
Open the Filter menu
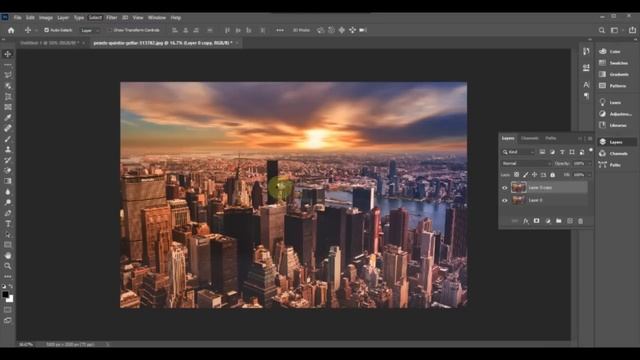coord(111,18)
